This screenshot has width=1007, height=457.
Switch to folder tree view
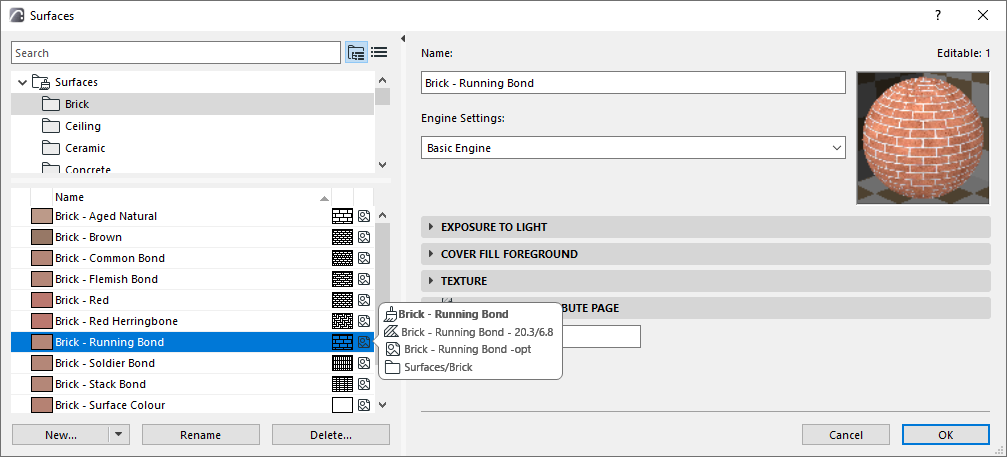click(356, 53)
